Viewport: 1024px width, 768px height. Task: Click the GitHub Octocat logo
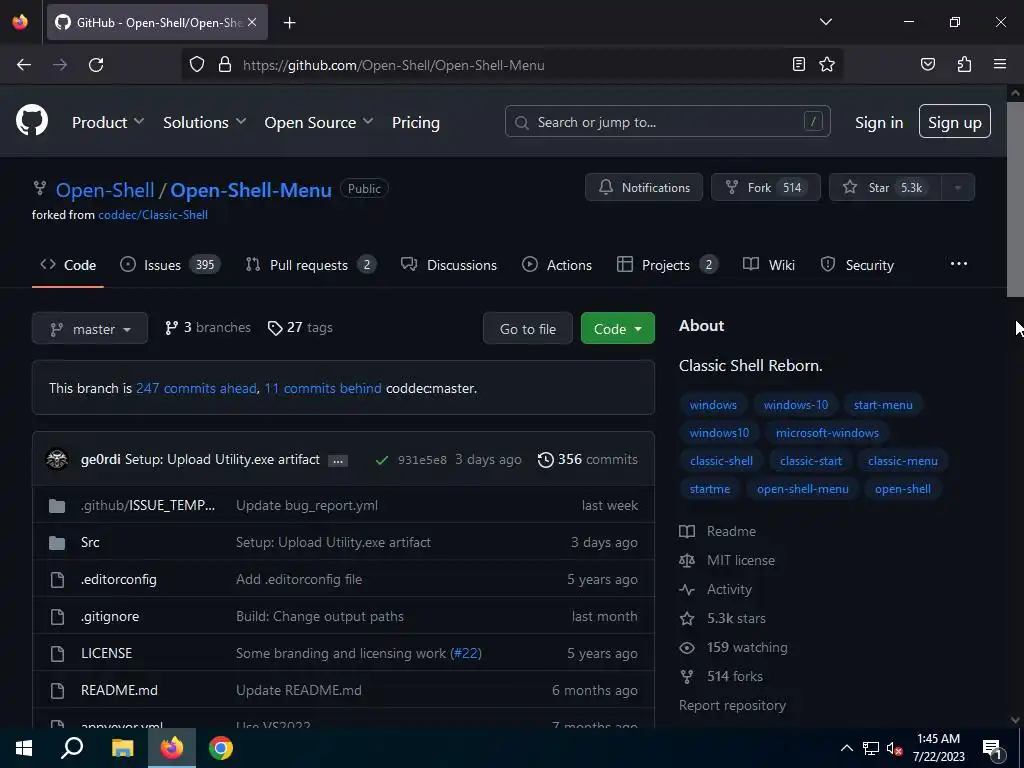[x=32, y=121]
